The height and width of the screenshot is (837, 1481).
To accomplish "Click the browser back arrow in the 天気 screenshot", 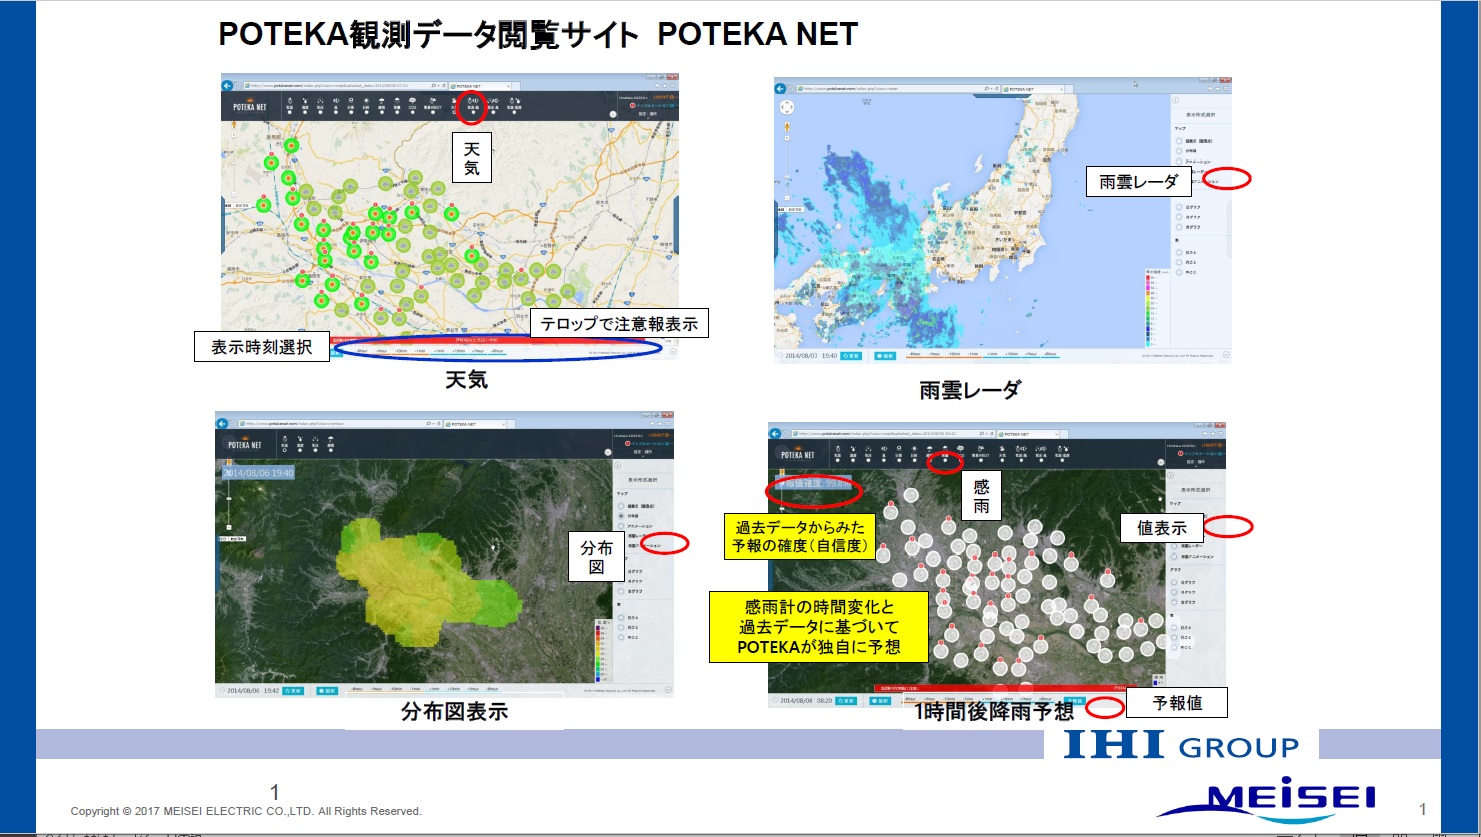I will [x=227, y=86].
